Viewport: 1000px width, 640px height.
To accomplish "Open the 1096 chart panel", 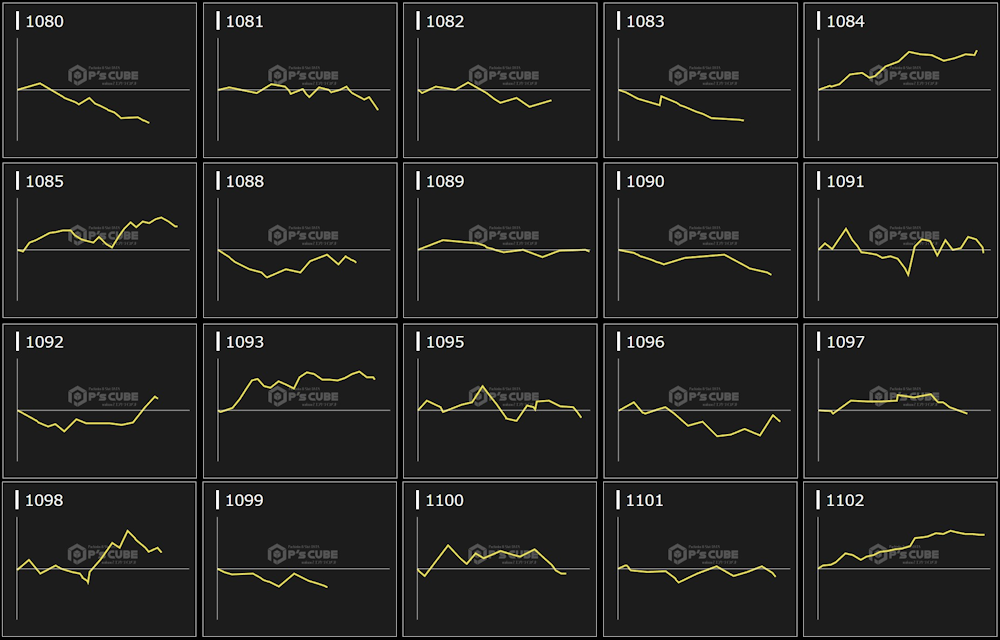I will [x=700, y=400].
